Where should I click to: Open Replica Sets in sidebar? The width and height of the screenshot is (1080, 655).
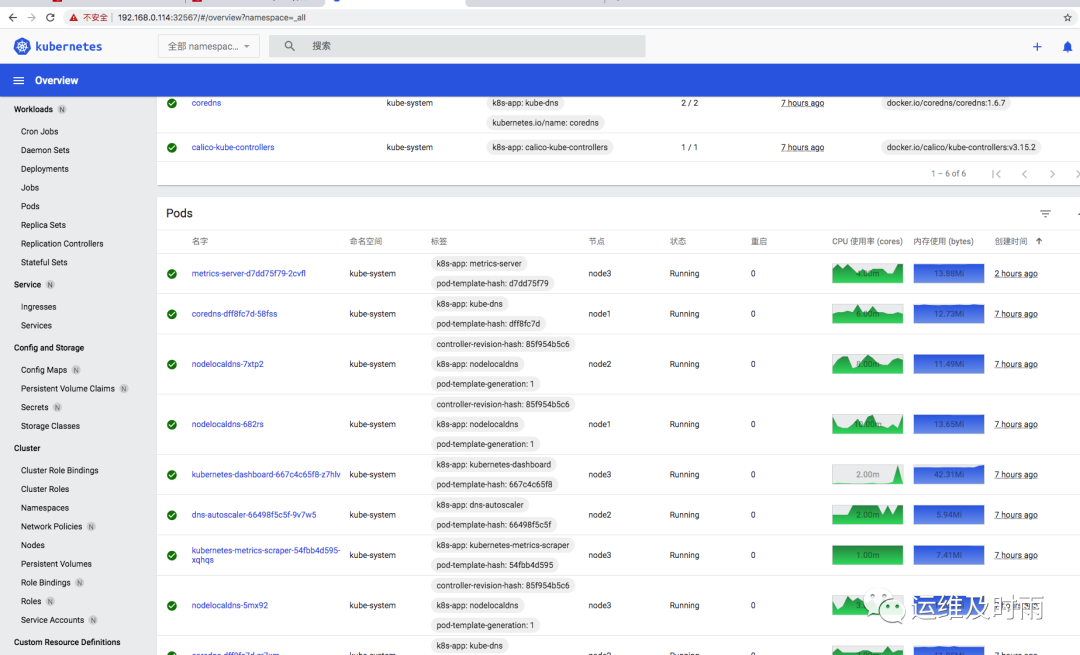coord(43,225)
